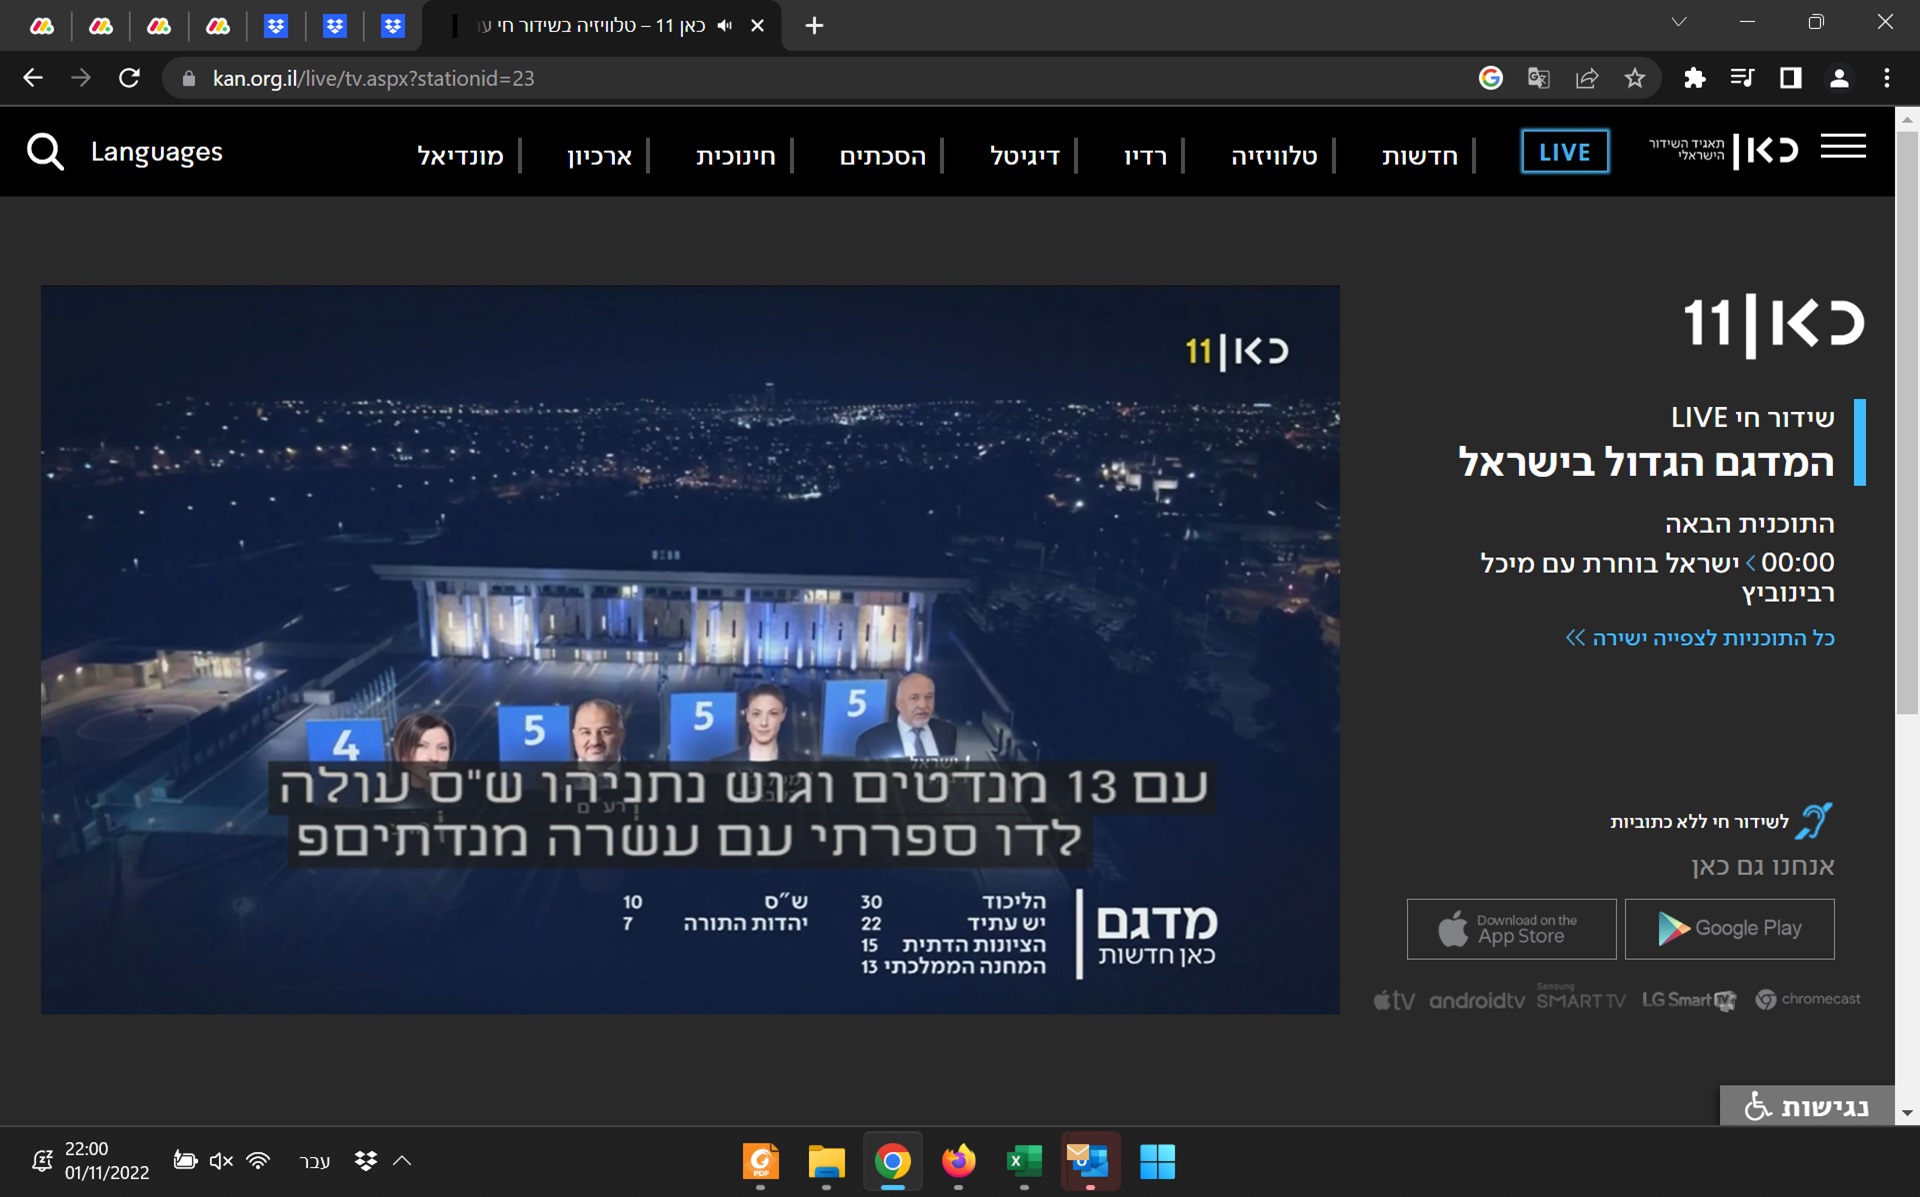
Task: Open the ארכיון menu item
Action: 599,156
